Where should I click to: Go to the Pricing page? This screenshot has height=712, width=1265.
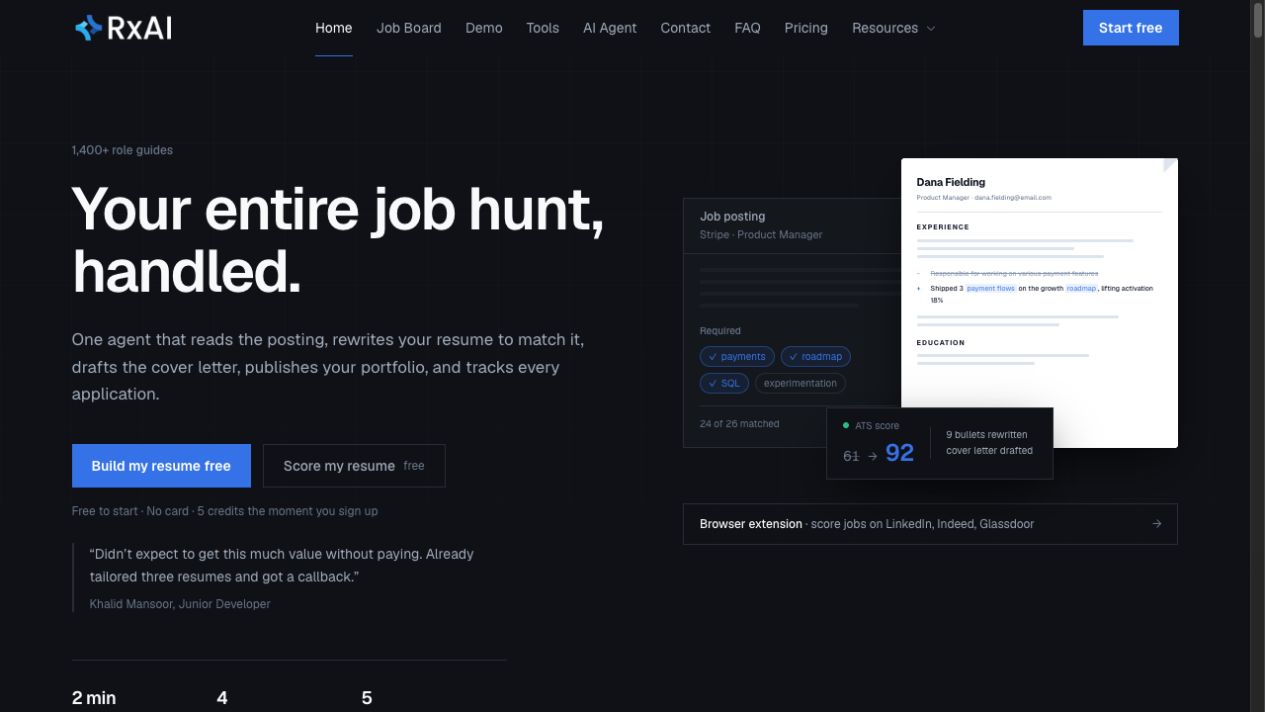[x=806, y=28]
